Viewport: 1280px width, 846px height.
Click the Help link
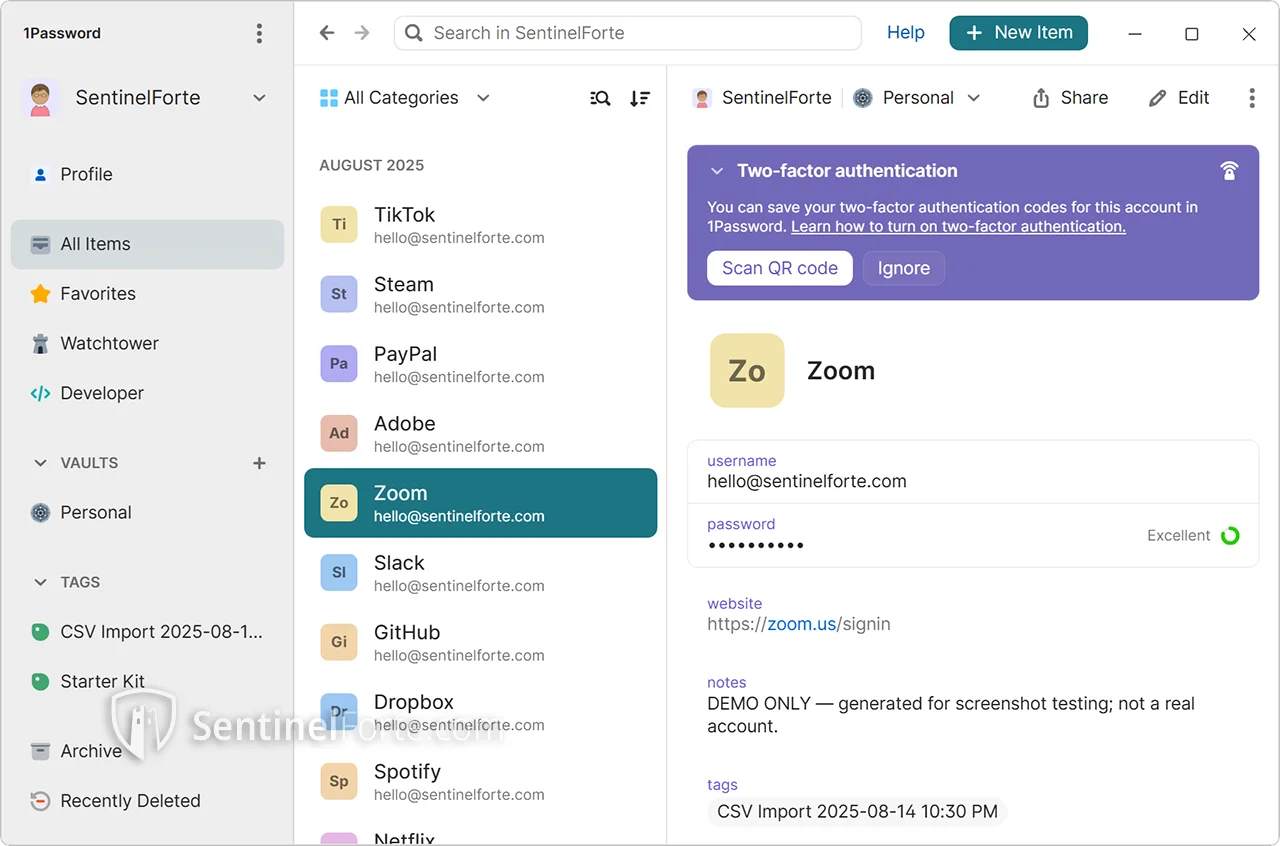(906, 33)
